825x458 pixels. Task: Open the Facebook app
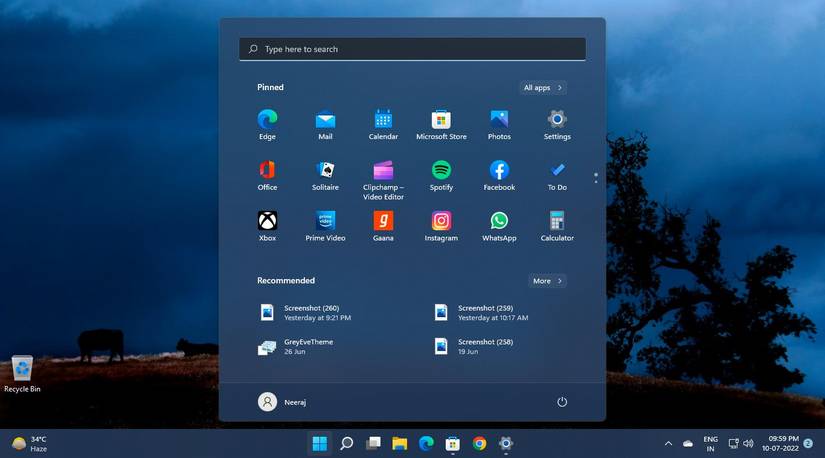(499, 176)
